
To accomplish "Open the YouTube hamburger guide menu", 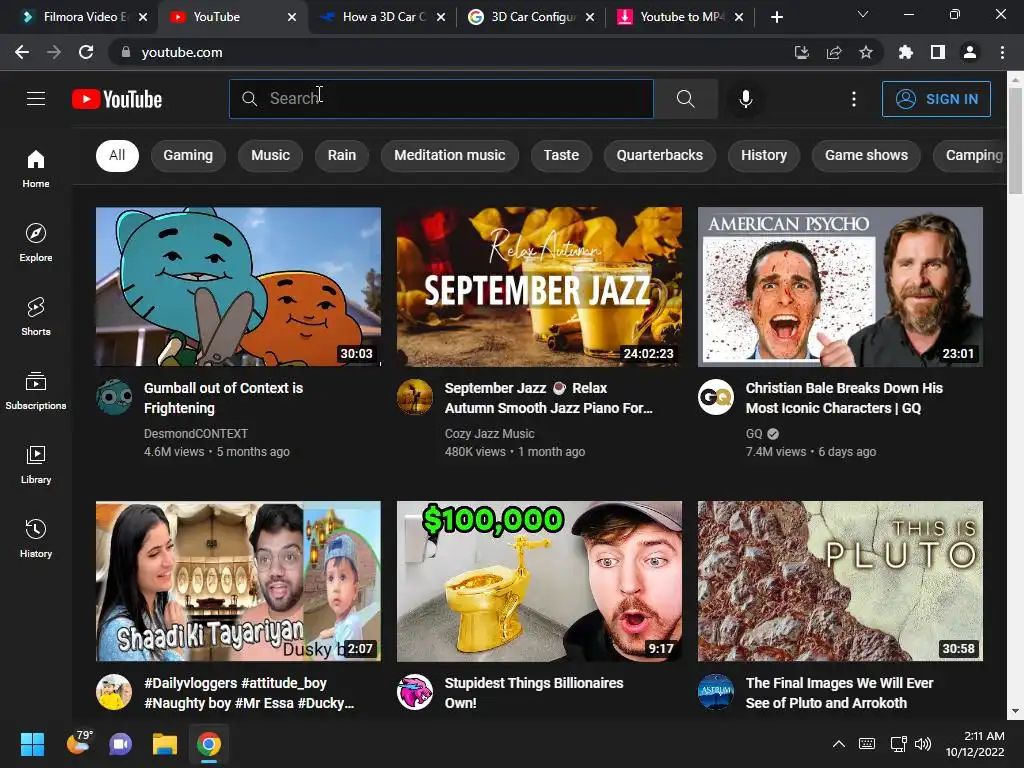I will (x=36, y=99).
